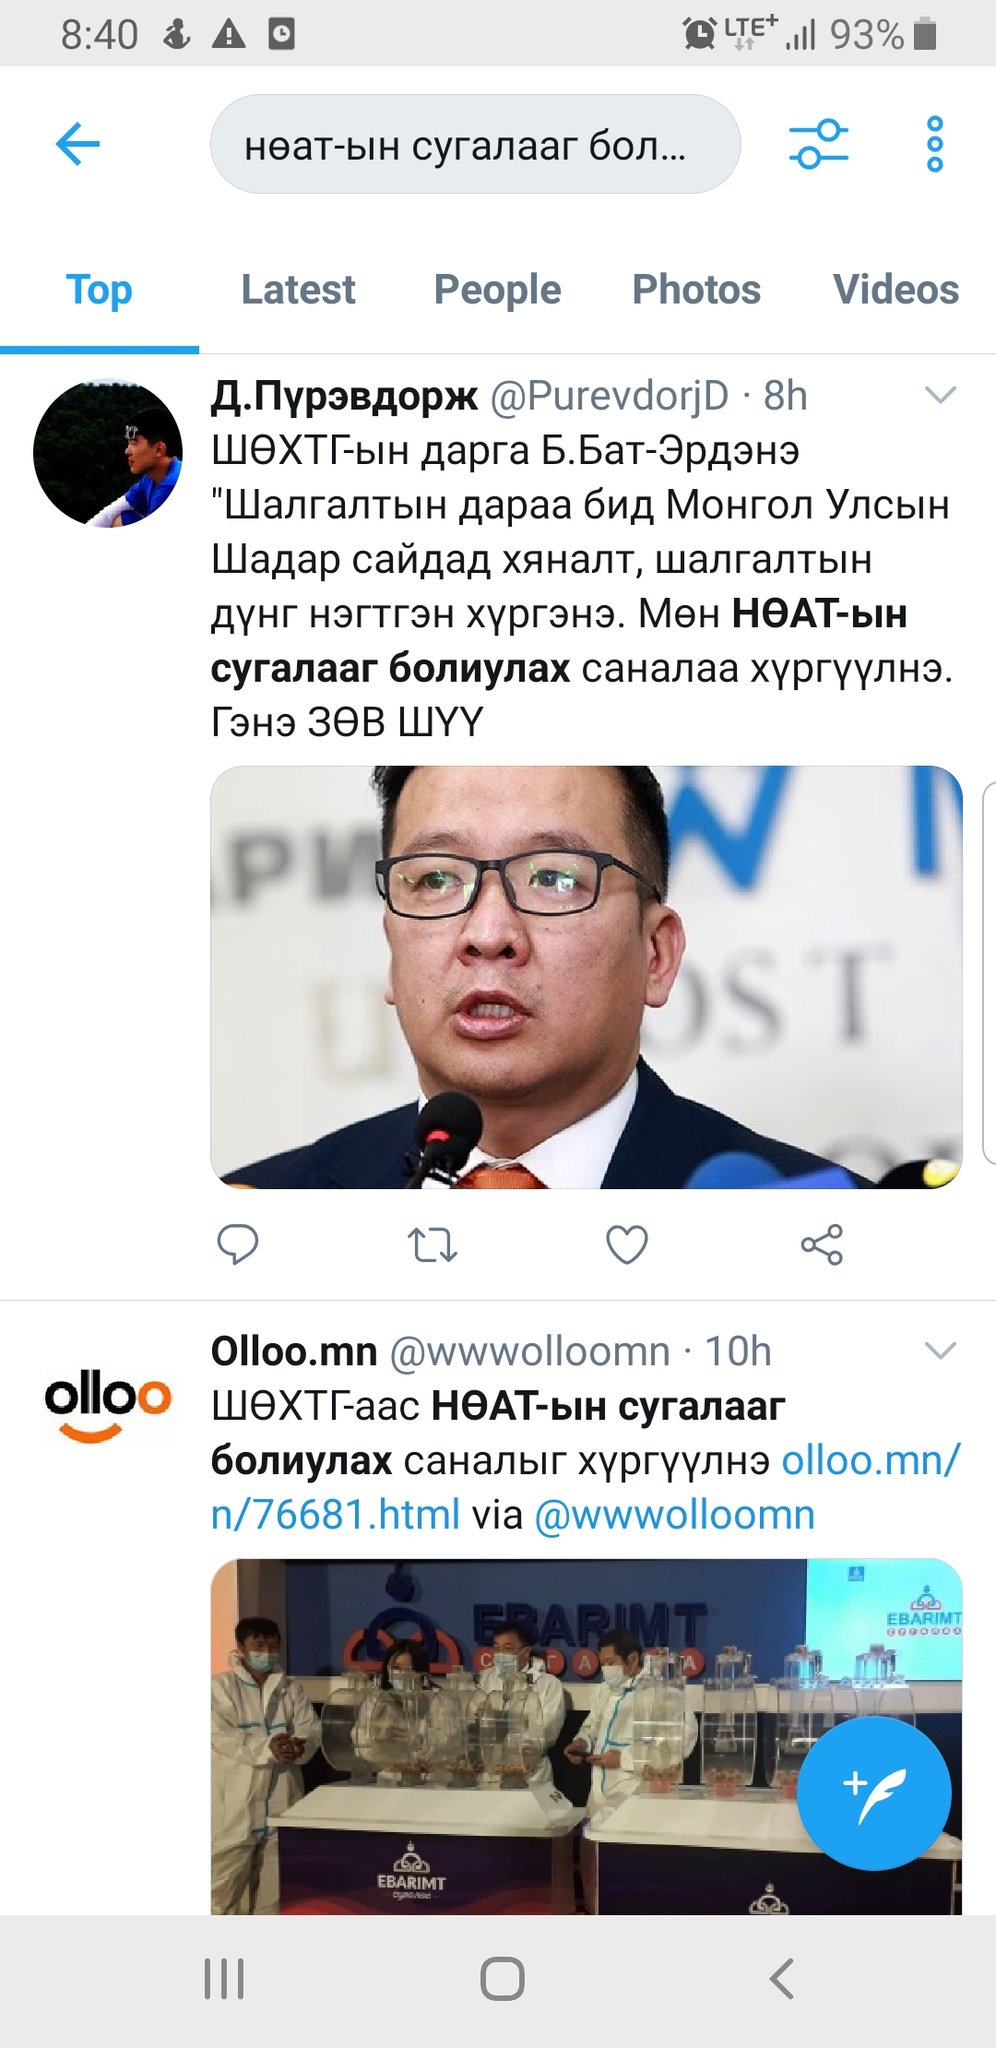Share Д.Пүрэвдорж's tweet
The width and height of the screenshot is (996, 2048).
pyautogui.click(x=822, y=1245)
